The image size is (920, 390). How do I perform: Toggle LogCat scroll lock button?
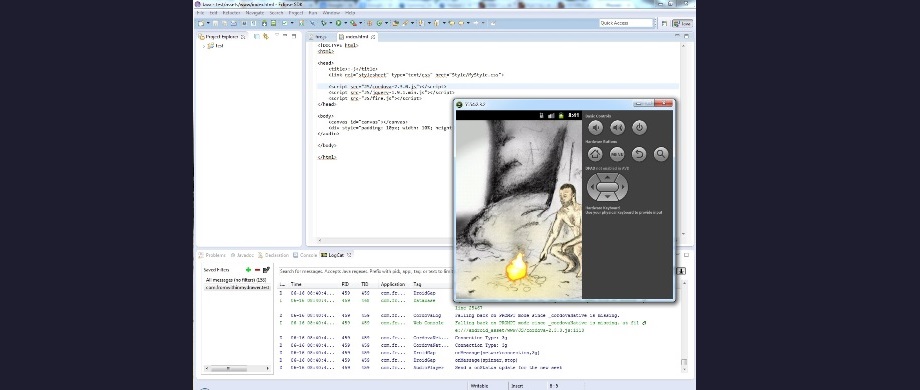click(x=681, y=271)
